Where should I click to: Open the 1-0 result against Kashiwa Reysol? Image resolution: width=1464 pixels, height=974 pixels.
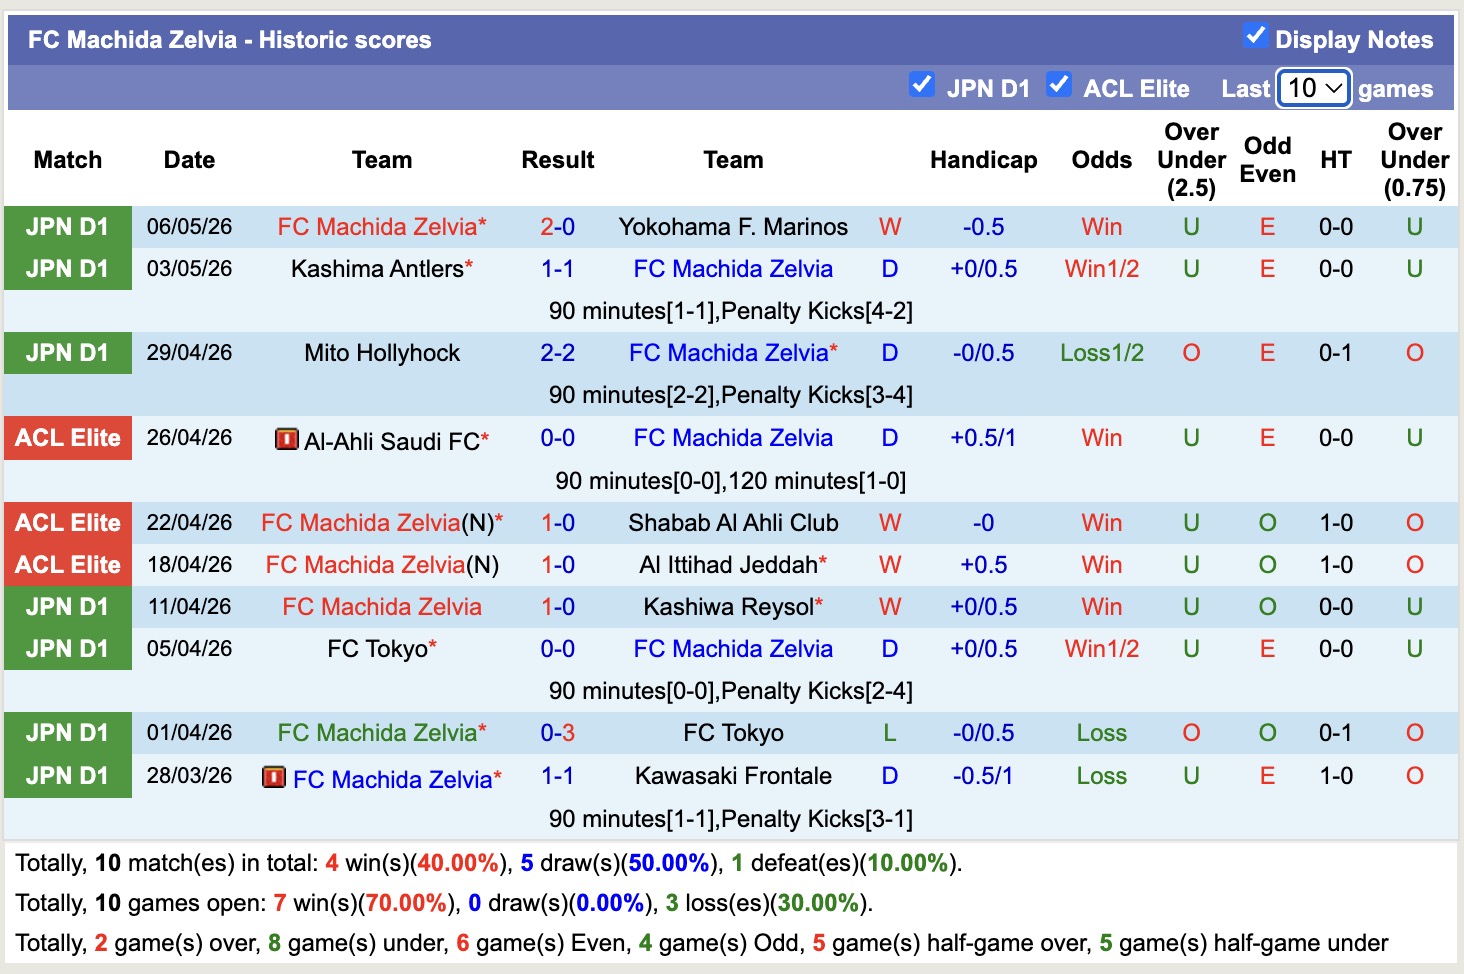557,607
